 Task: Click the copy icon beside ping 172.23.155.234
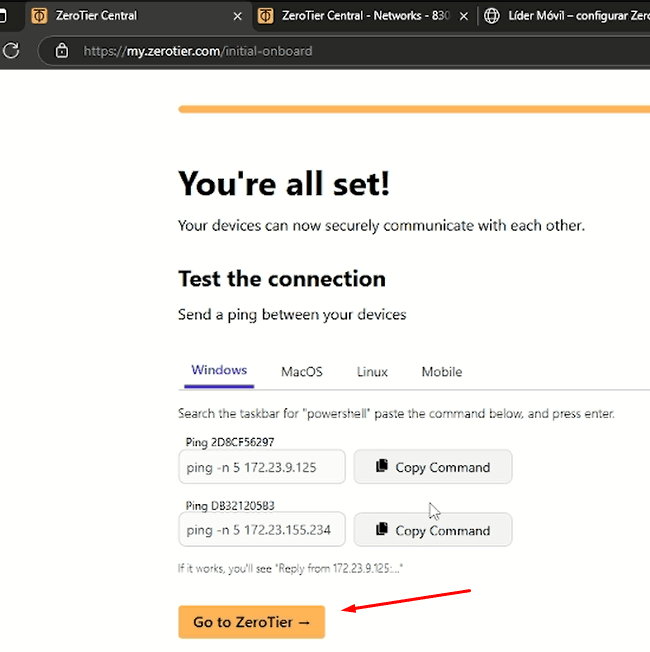point(381,530)
